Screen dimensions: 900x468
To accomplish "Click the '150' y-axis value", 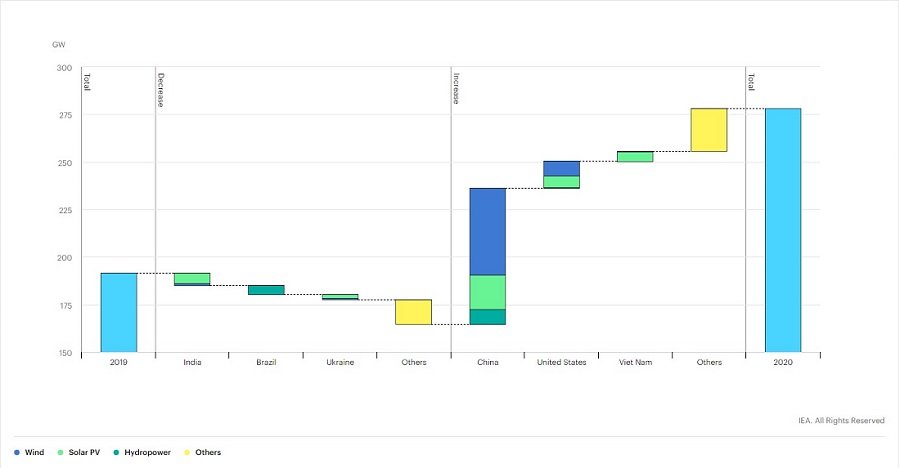I will [64, 353].
